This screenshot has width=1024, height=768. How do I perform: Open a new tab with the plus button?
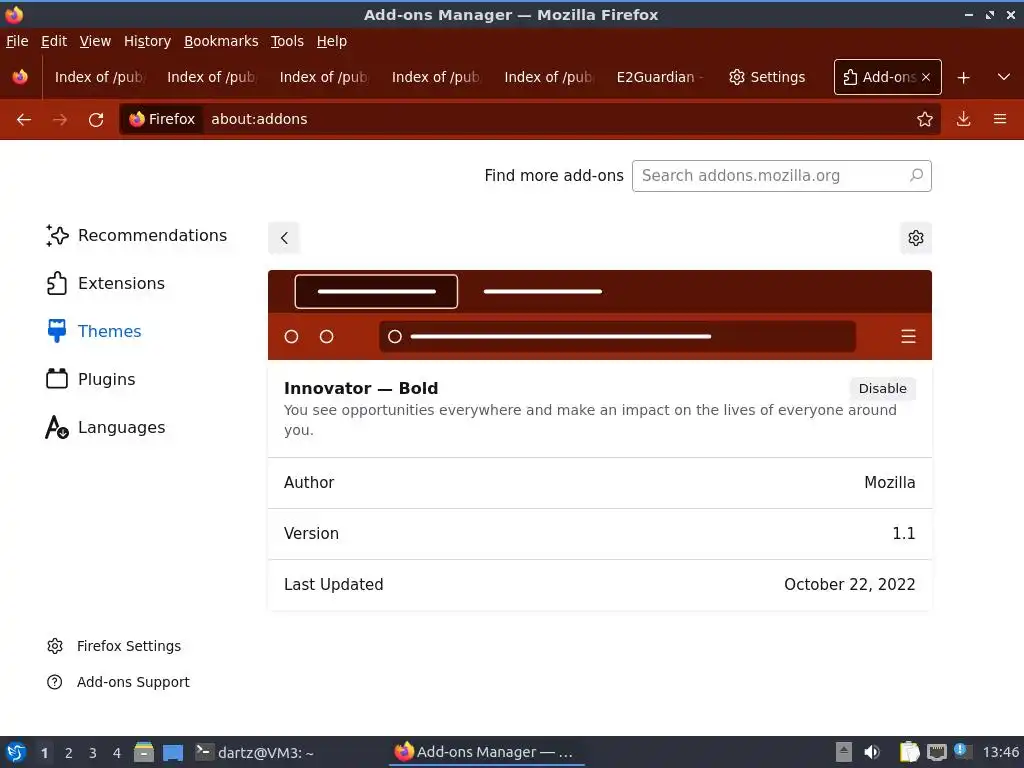click(963, 78)
